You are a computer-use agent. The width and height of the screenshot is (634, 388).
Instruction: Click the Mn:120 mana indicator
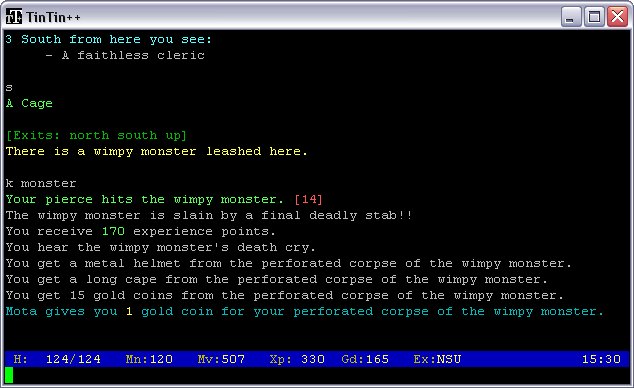[149, 359]
